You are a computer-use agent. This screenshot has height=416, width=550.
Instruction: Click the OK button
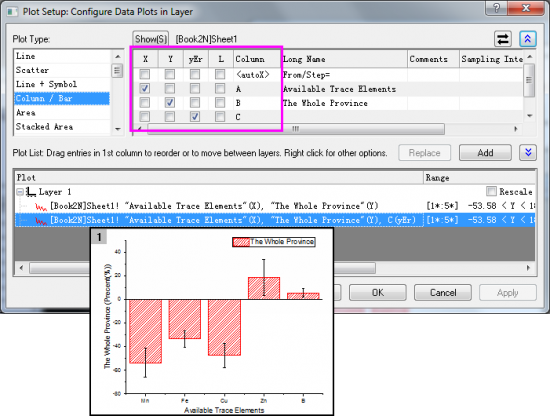(378, 293)
